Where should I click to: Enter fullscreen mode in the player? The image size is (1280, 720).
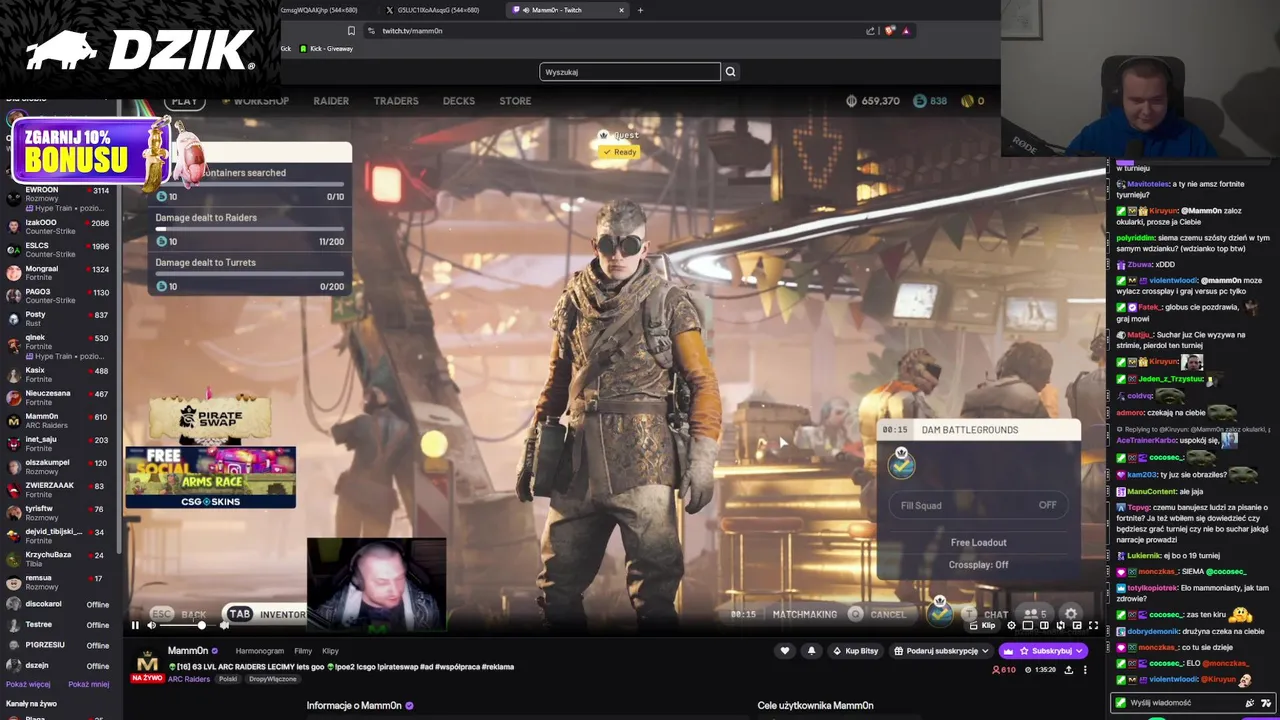[x=1093, y=625]
